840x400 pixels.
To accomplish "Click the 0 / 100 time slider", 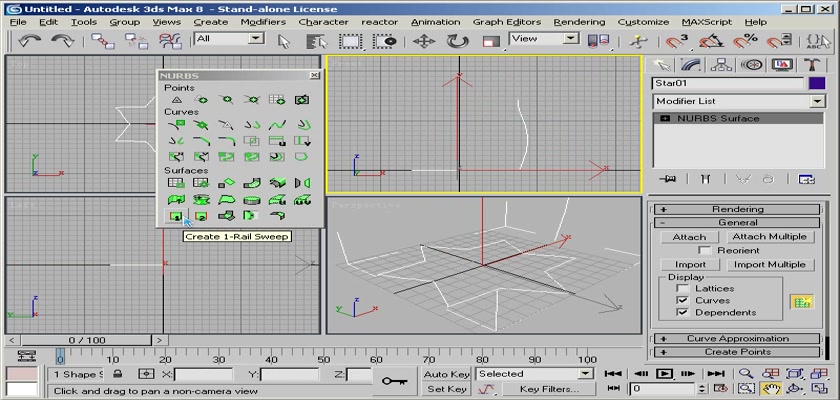I will click(86, 340).
